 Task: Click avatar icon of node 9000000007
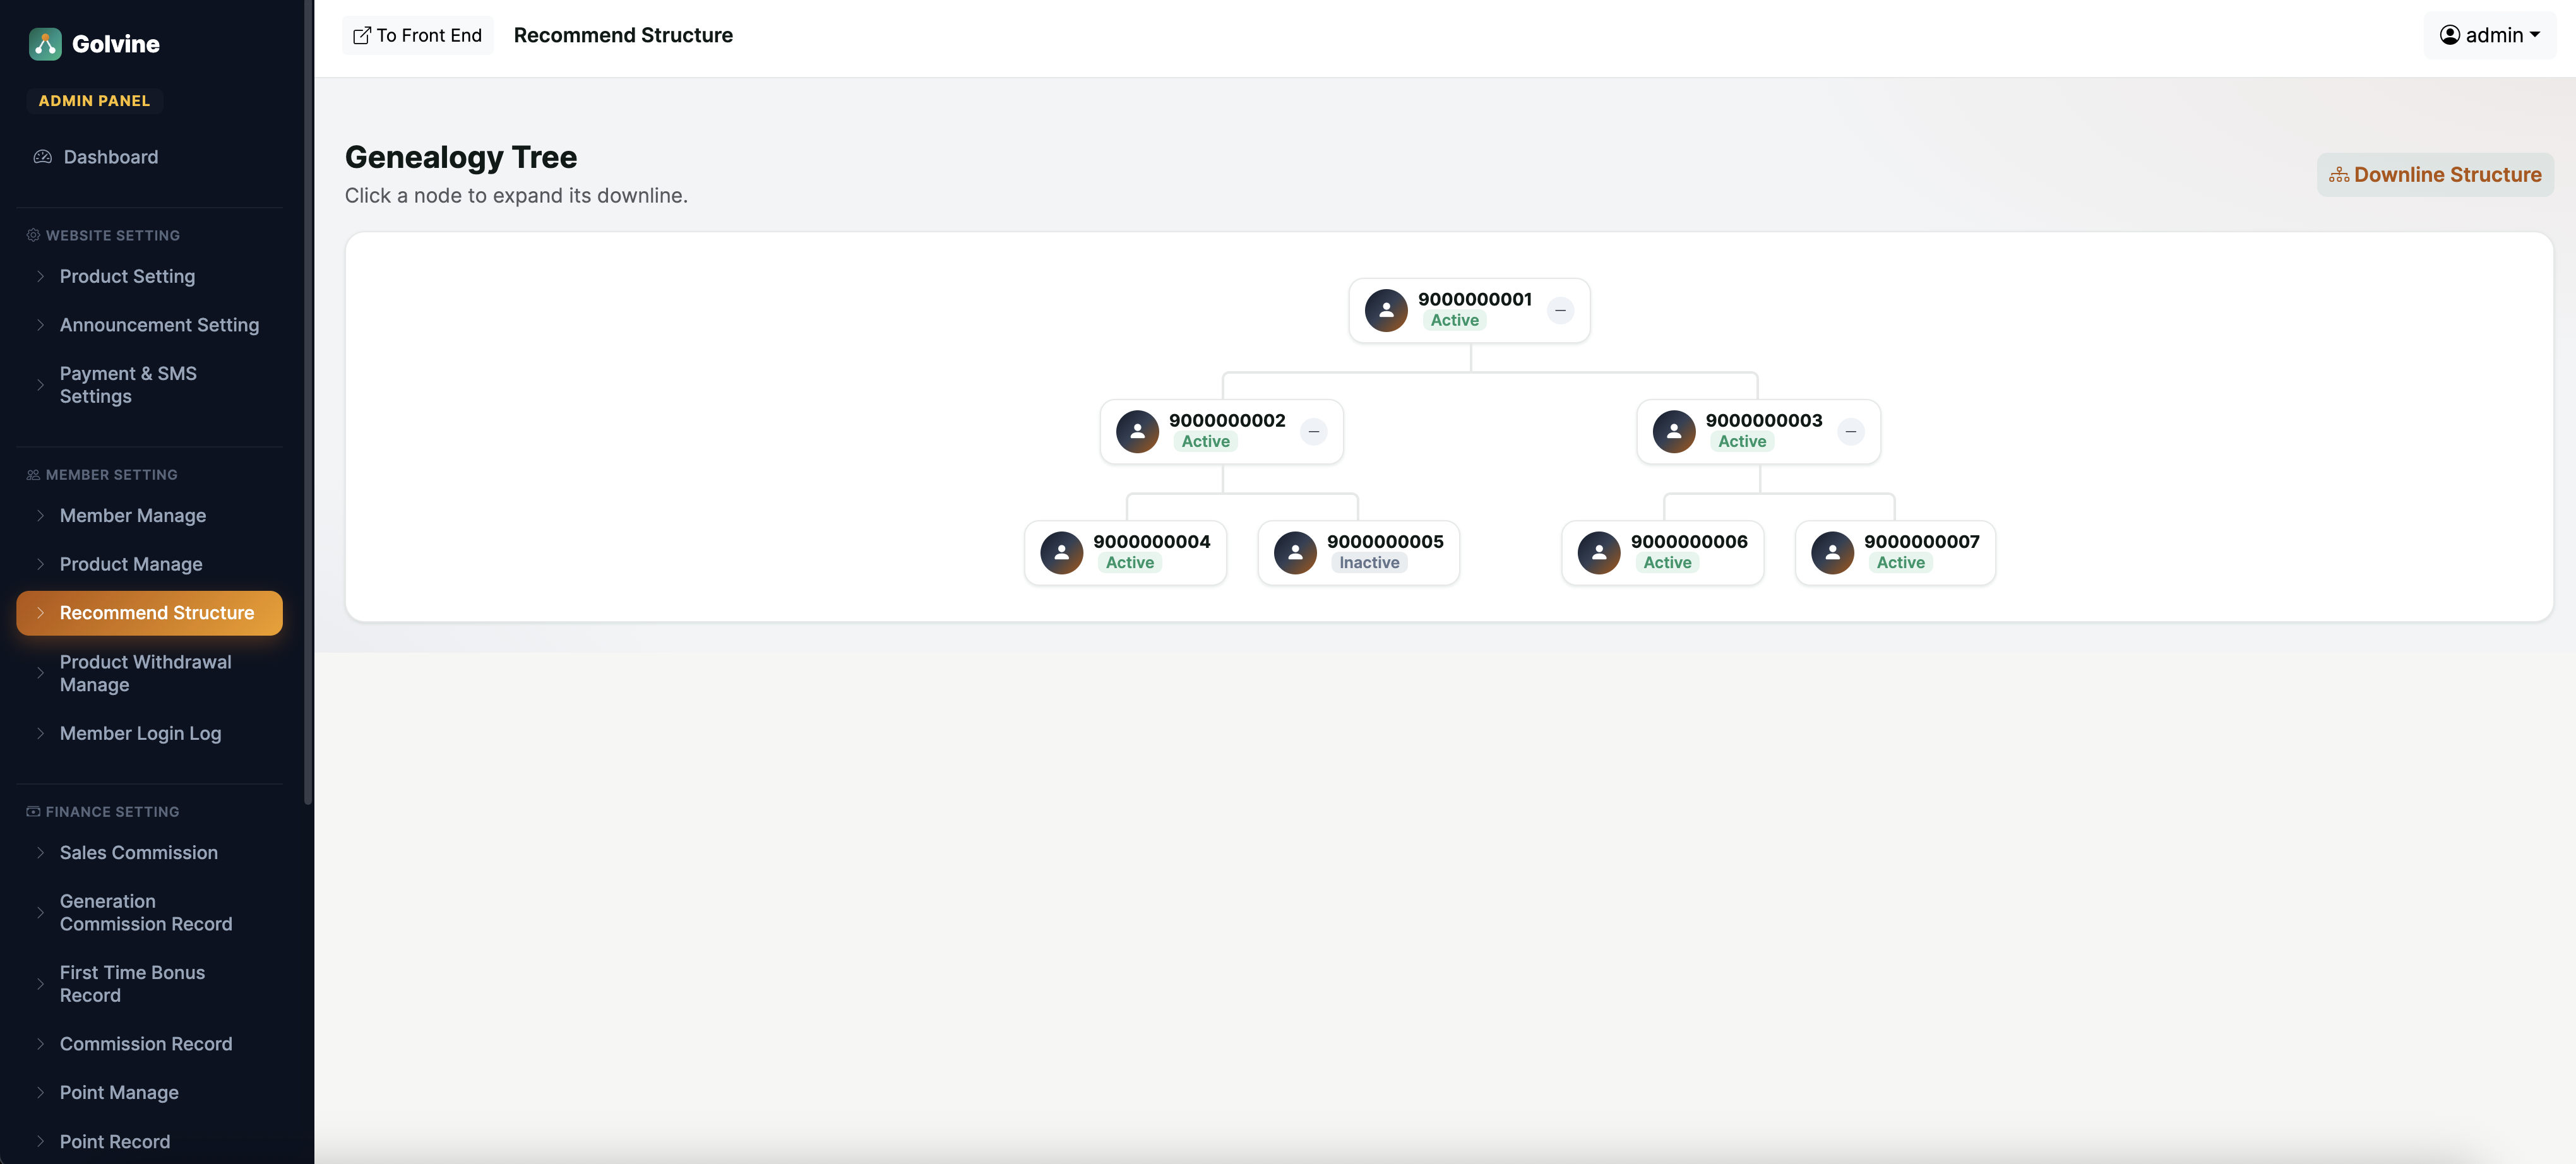click(1832, 552)
